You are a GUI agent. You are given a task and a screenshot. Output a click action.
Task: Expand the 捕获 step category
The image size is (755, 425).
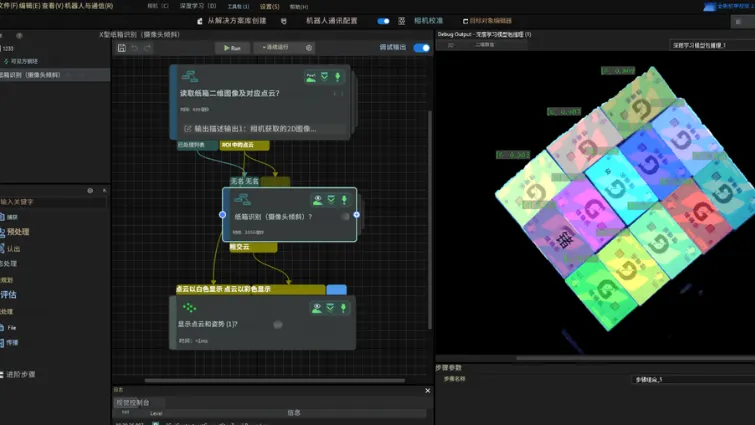[x=10, y=217]
